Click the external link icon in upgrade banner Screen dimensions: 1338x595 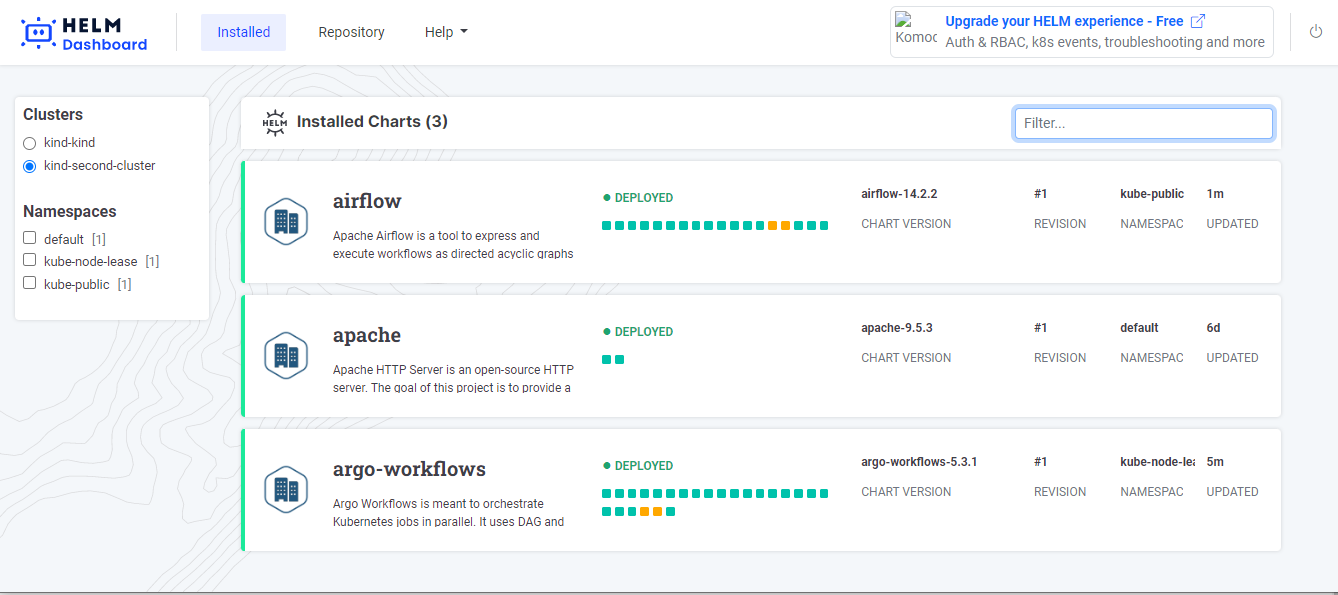(x=1198, y=21)
